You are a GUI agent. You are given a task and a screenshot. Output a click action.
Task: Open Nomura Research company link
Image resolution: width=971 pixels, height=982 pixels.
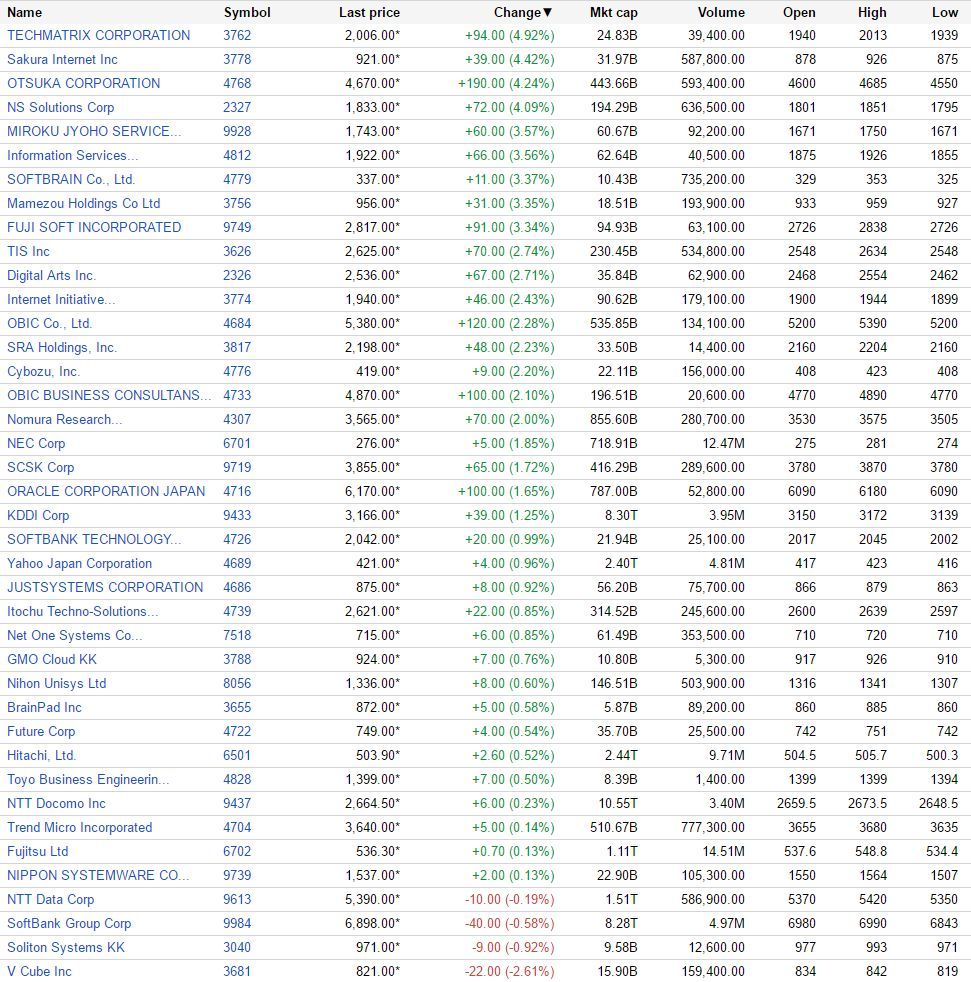click(65, 420)
